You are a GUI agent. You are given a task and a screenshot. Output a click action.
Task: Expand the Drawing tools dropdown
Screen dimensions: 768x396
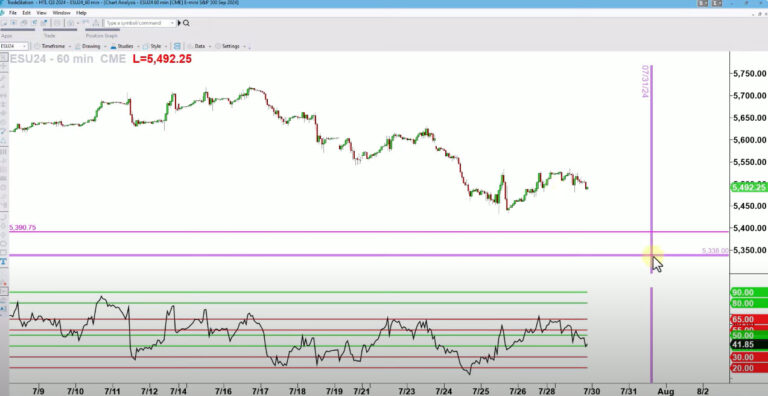click(x=104, y=47)
